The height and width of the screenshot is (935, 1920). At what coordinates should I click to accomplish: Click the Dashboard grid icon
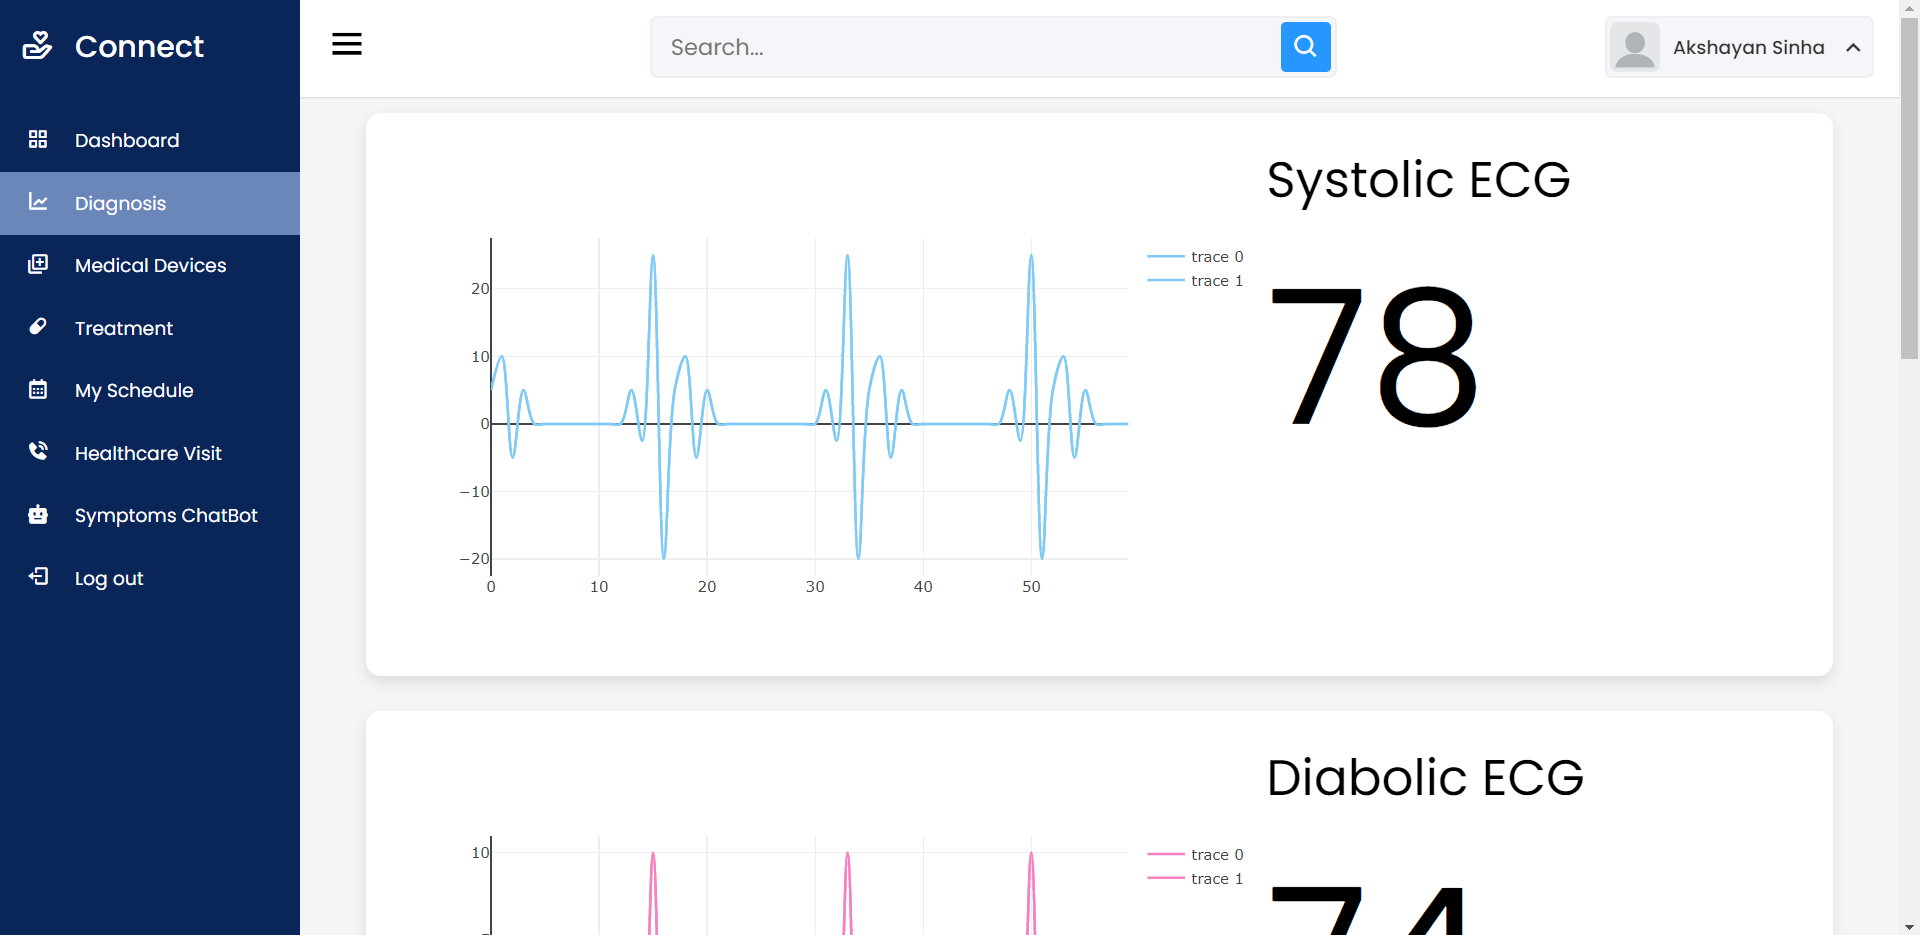38,139
